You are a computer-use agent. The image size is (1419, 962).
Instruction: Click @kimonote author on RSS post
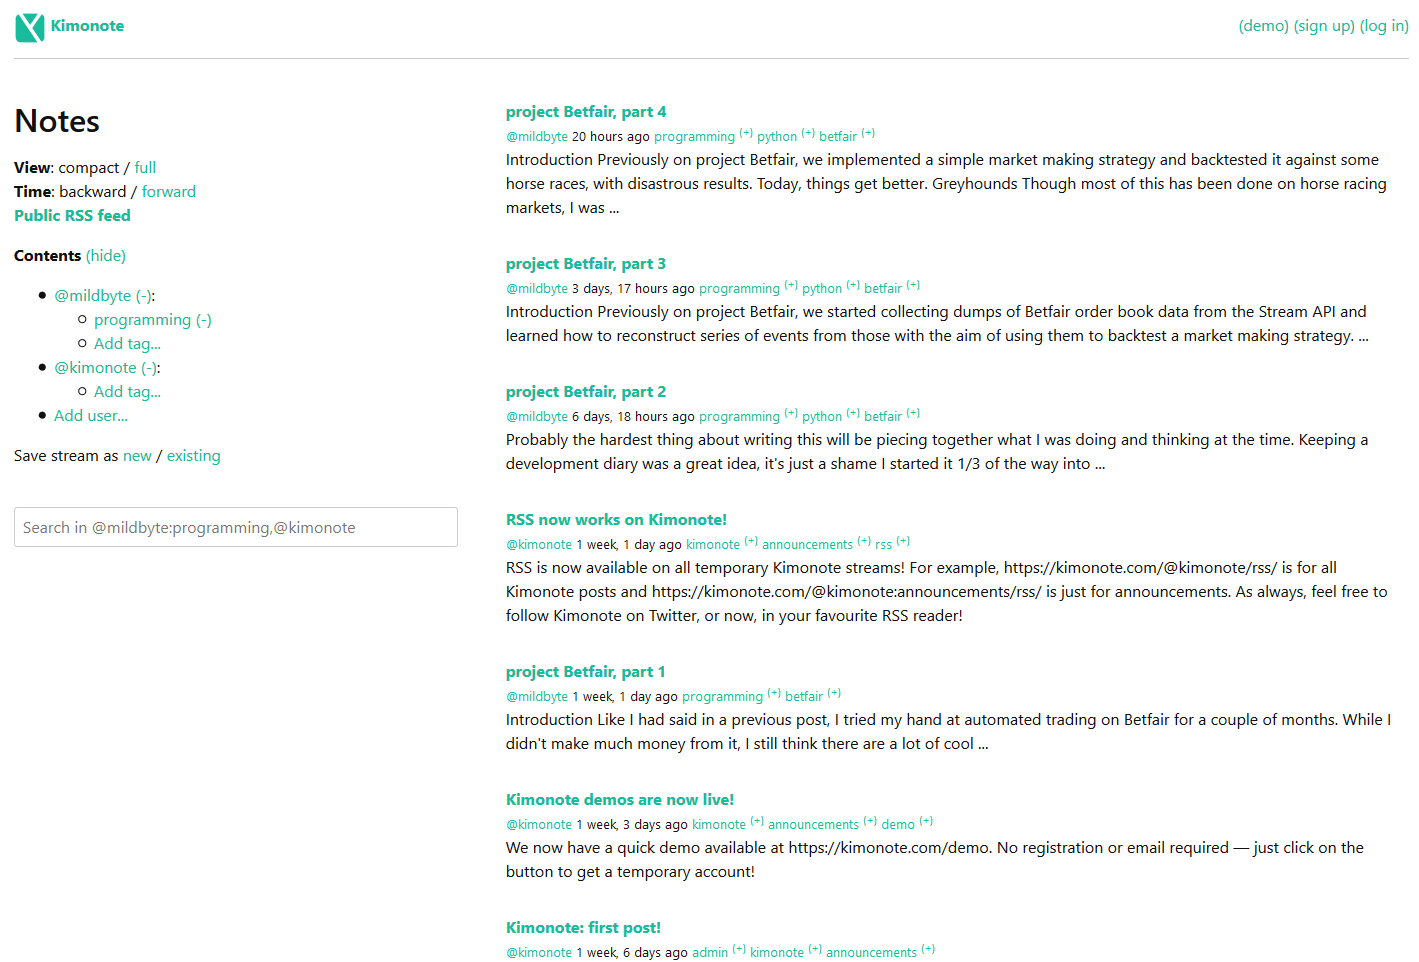click(x=539, y=545)
